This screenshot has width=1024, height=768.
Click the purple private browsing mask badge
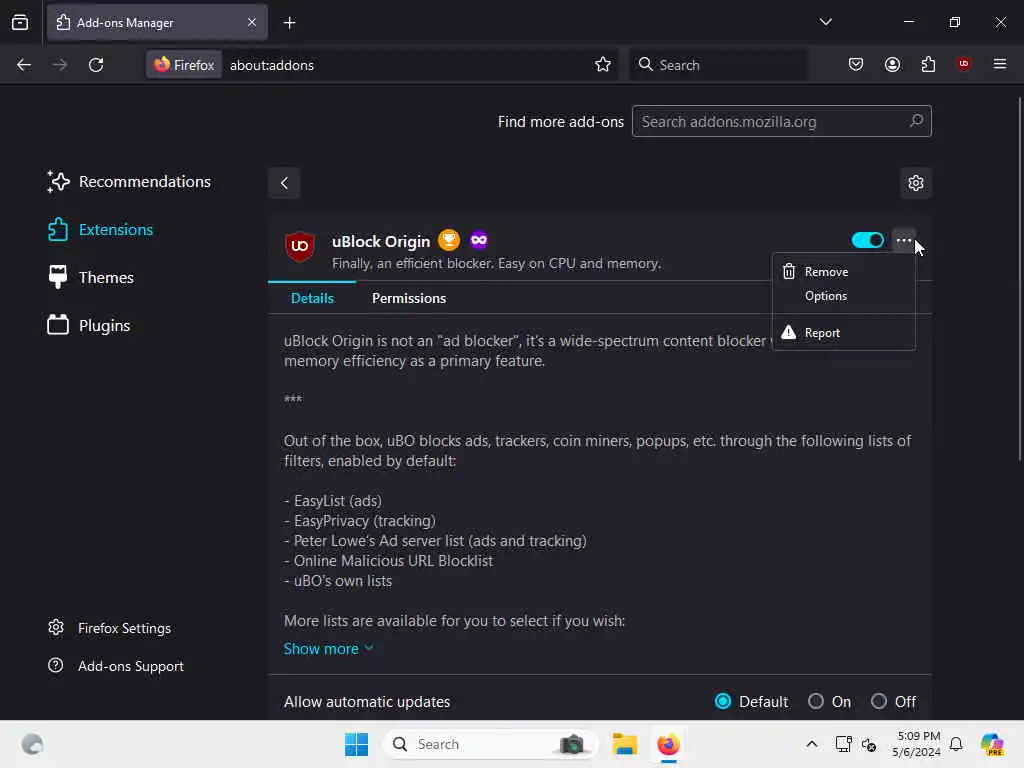479,240
